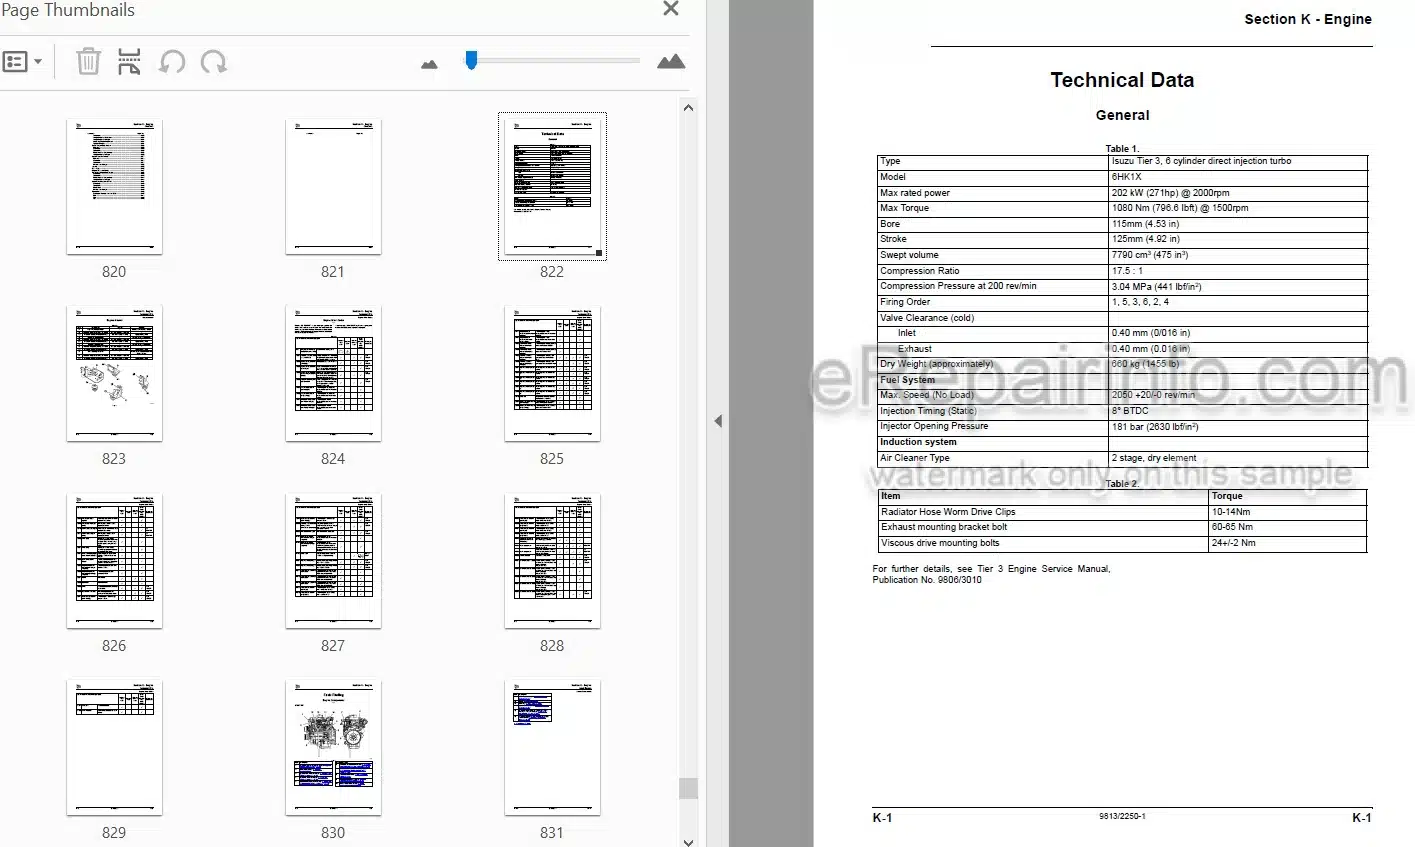
Task: Click page label number 822
Action: click(552, 272)
